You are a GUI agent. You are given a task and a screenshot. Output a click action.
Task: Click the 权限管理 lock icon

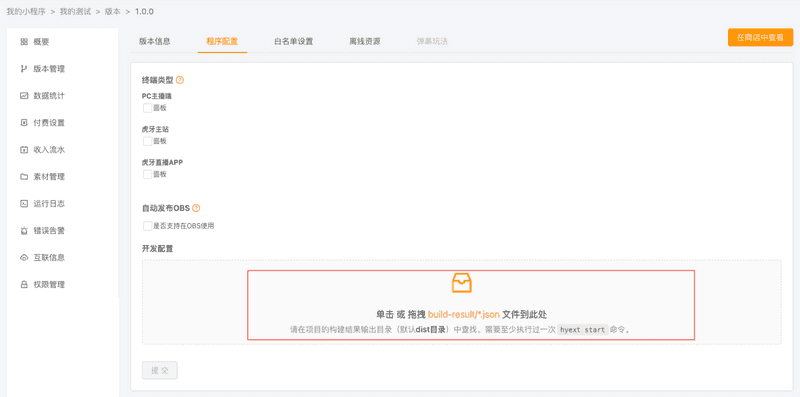click(x=24, y=285)
